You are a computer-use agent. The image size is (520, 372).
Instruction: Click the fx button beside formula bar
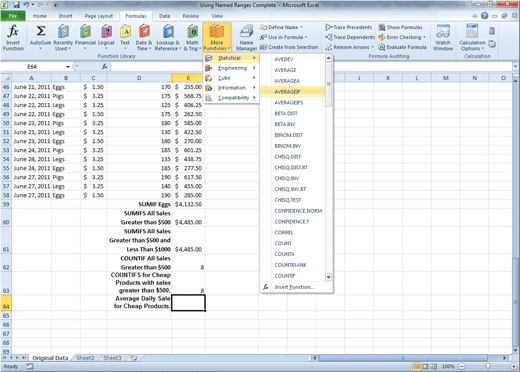click(105, 67)
